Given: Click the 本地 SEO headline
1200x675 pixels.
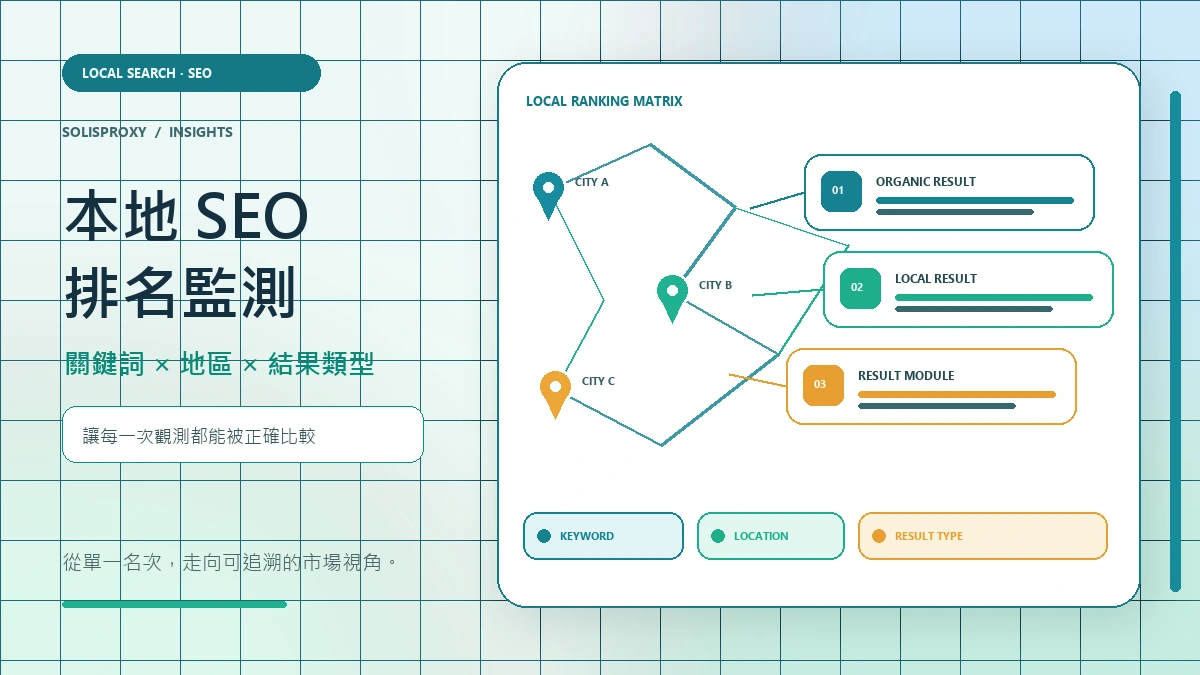Looking at the screenshot, I should (186, 215).
